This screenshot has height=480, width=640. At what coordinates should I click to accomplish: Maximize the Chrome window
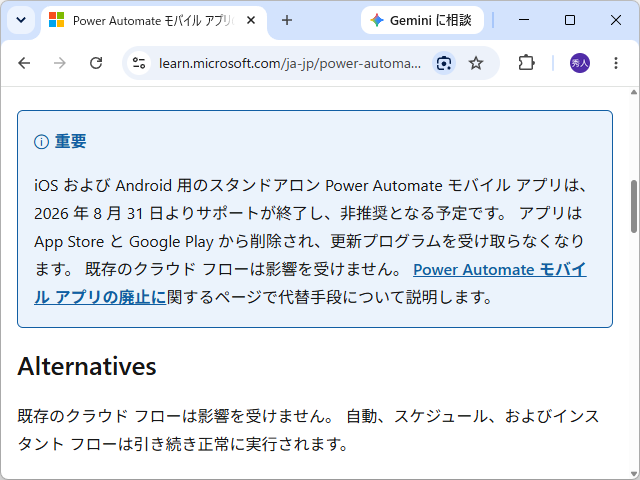(x=570, y=20)
